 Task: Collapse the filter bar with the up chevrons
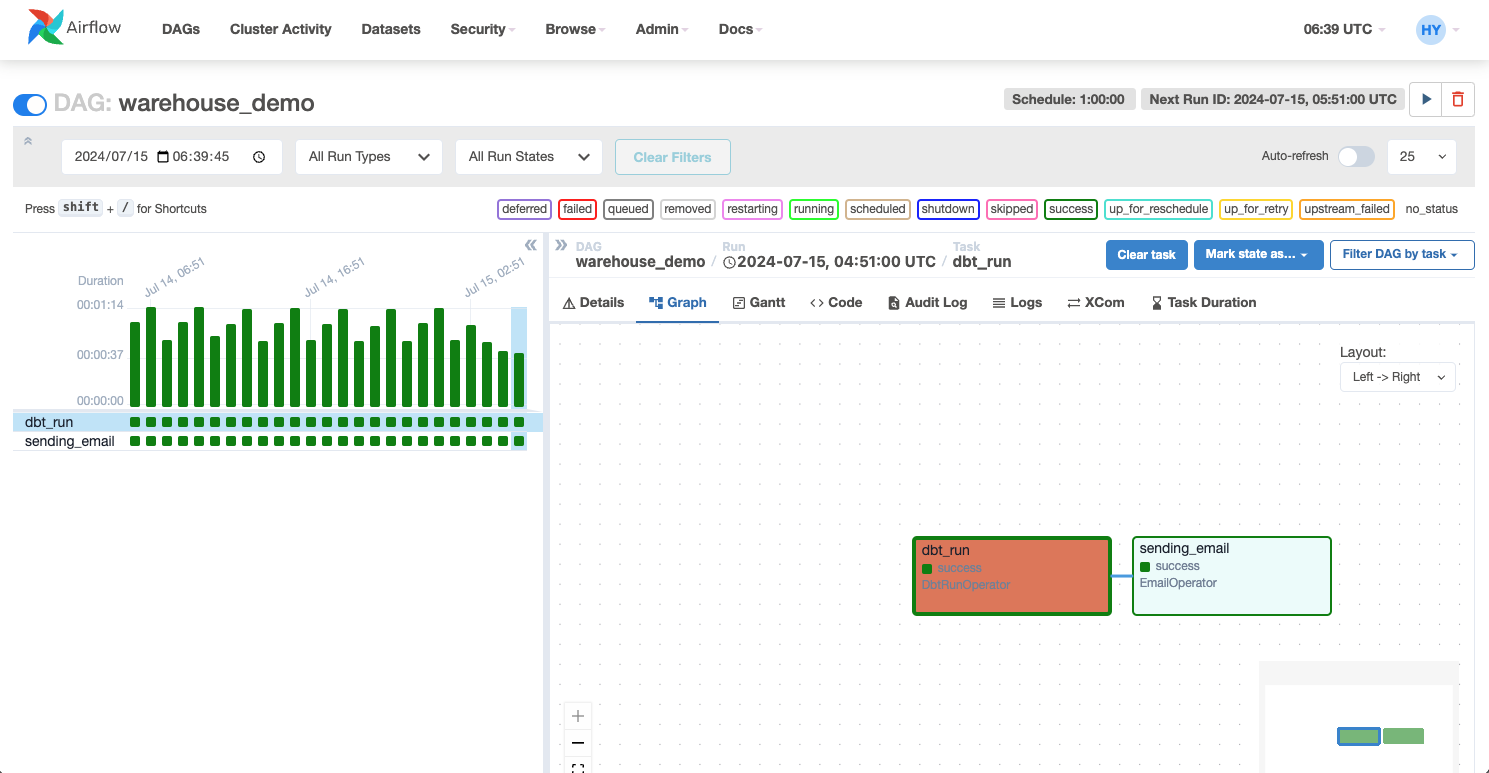tap(28, 143)
